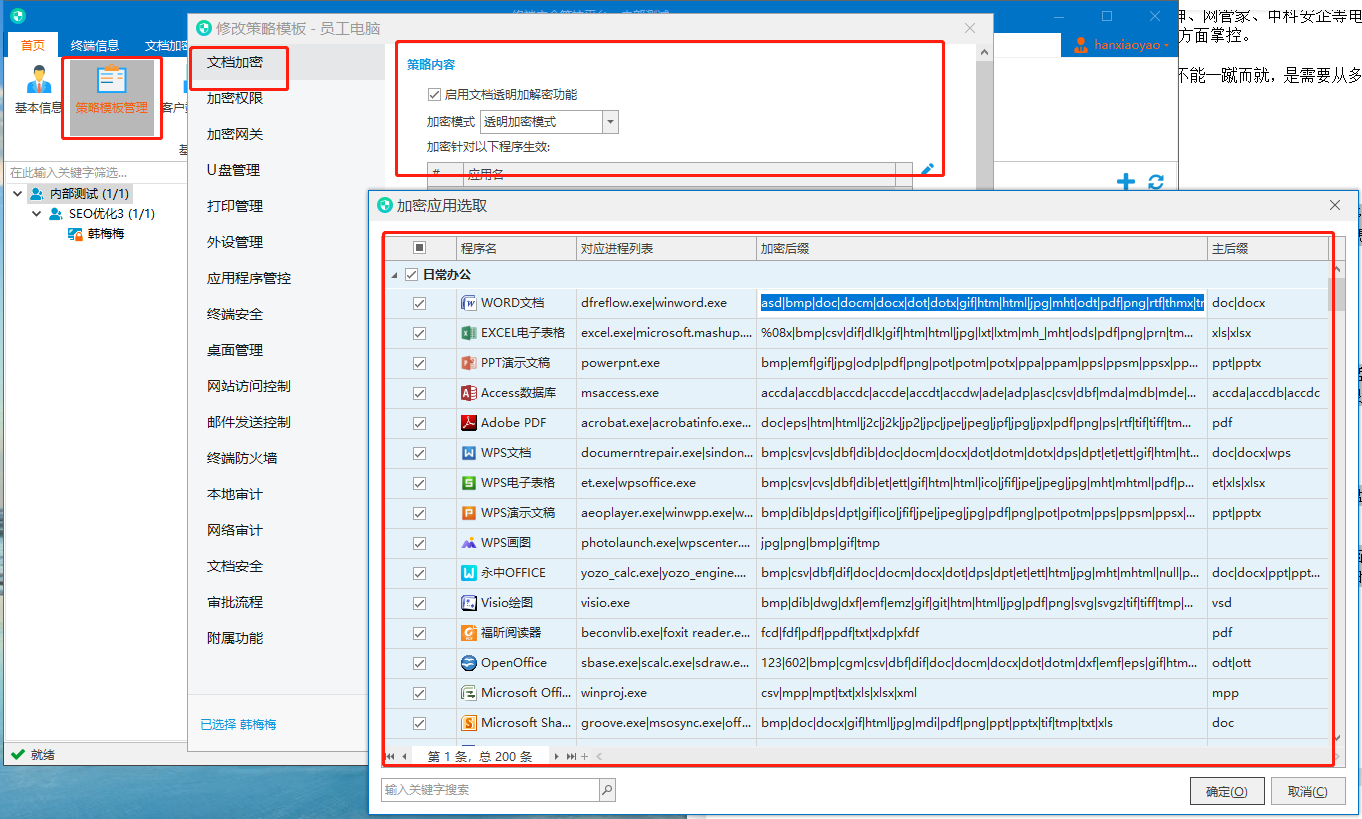Select the winproj.exe process cell

tap(666, 693)
